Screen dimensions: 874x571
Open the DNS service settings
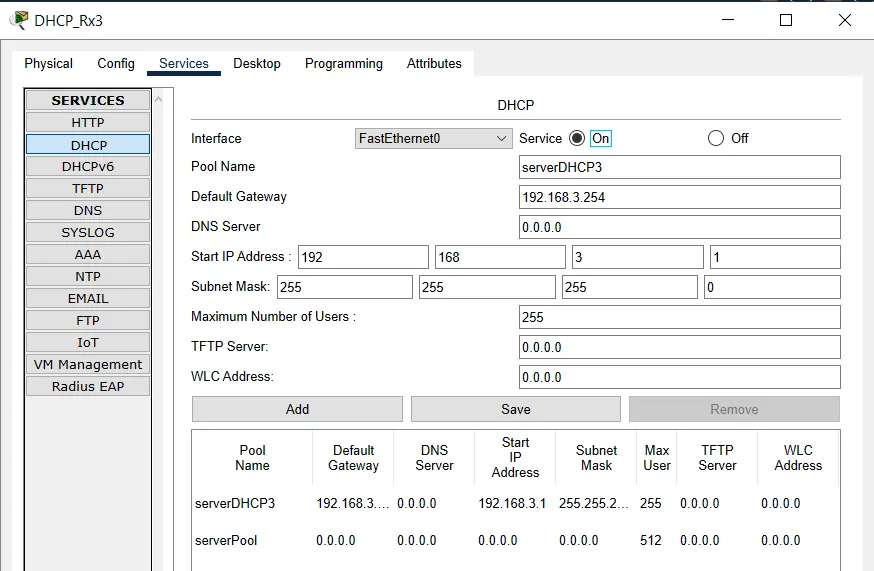tap(88, 211)
